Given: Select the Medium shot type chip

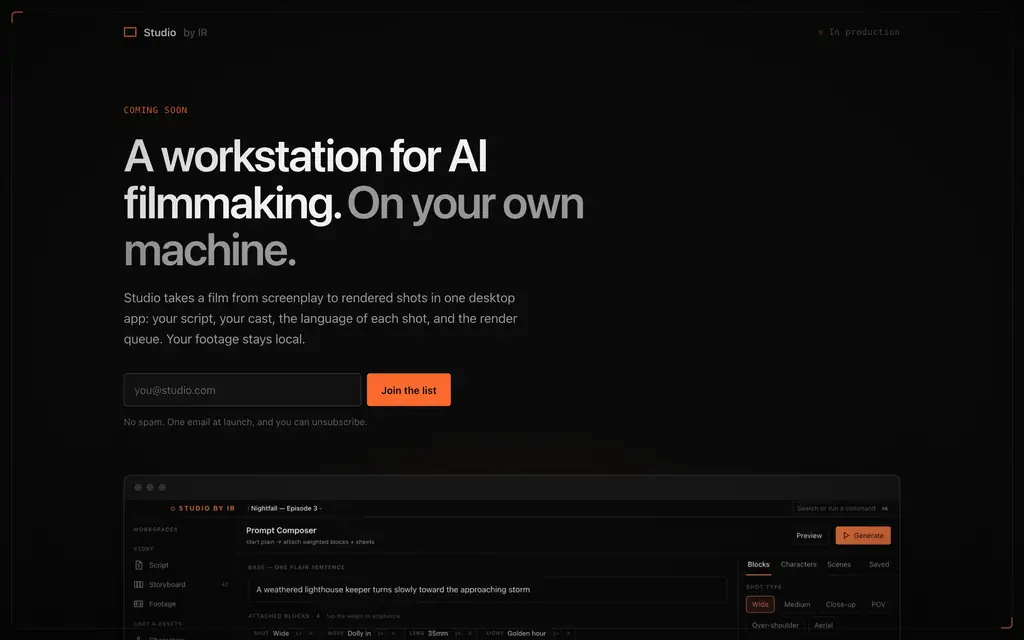Looking at the screenshot, I should (797, 604).
